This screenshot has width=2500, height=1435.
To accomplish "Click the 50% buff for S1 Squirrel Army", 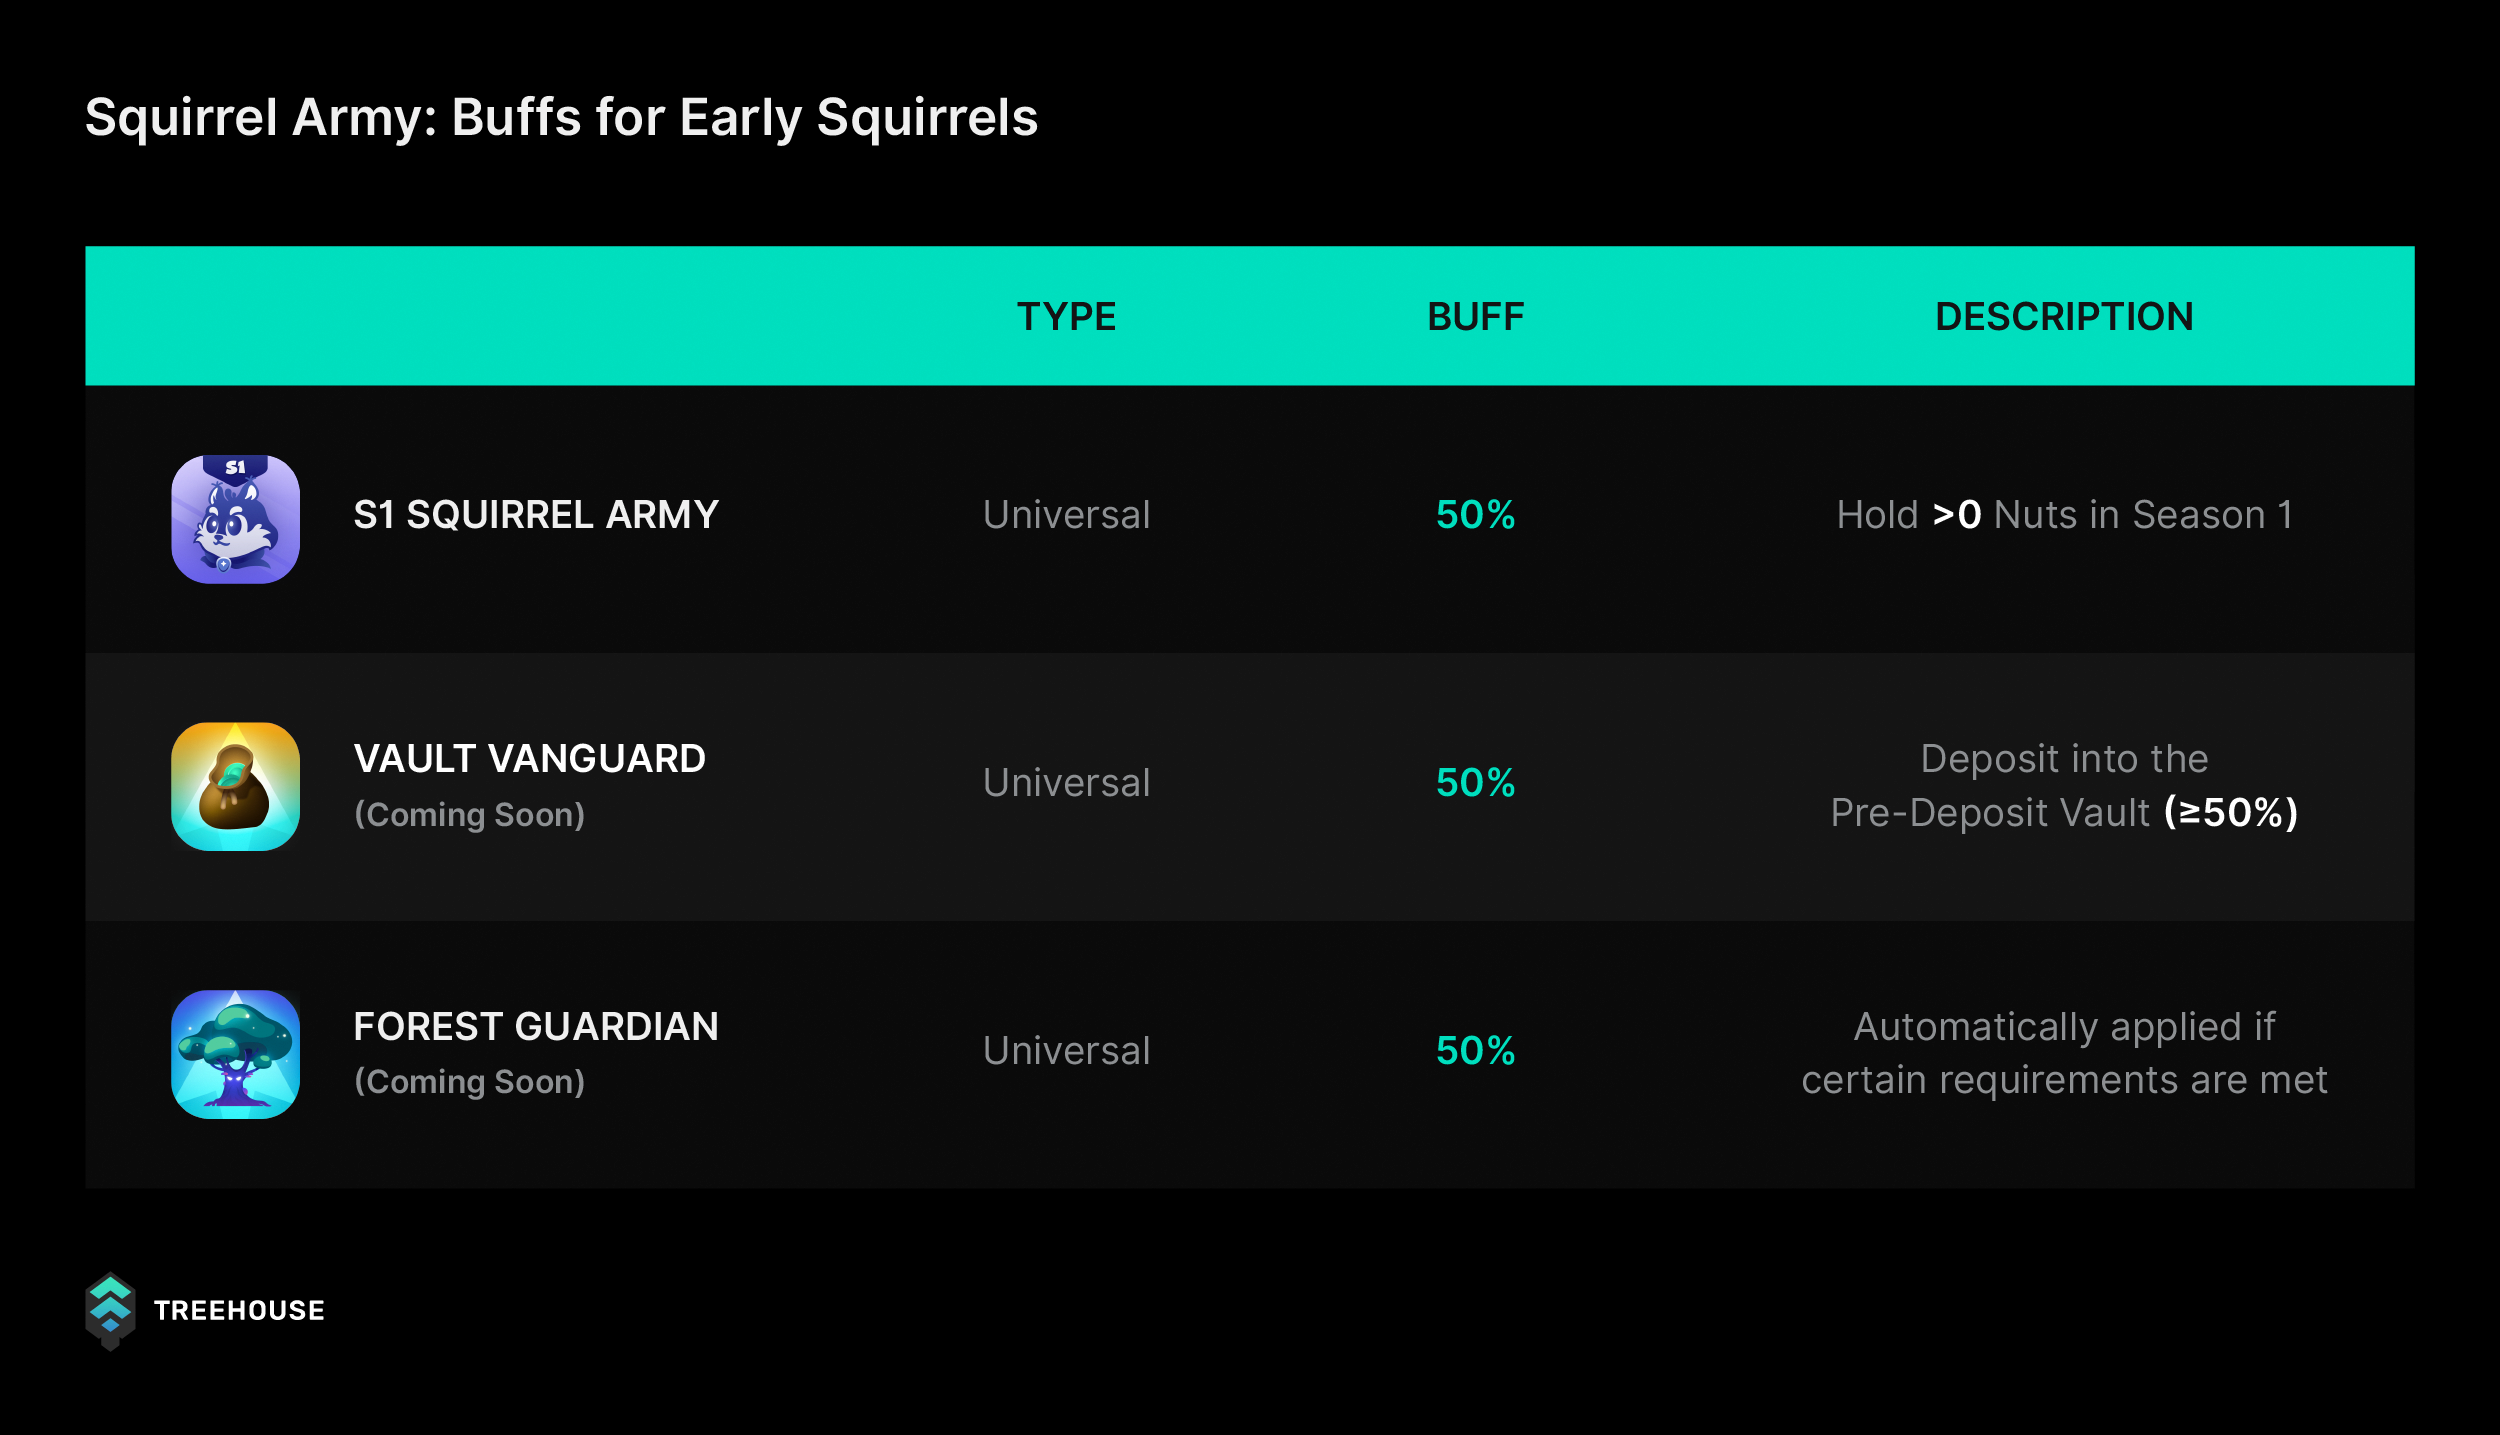I will coord(1475,515).
